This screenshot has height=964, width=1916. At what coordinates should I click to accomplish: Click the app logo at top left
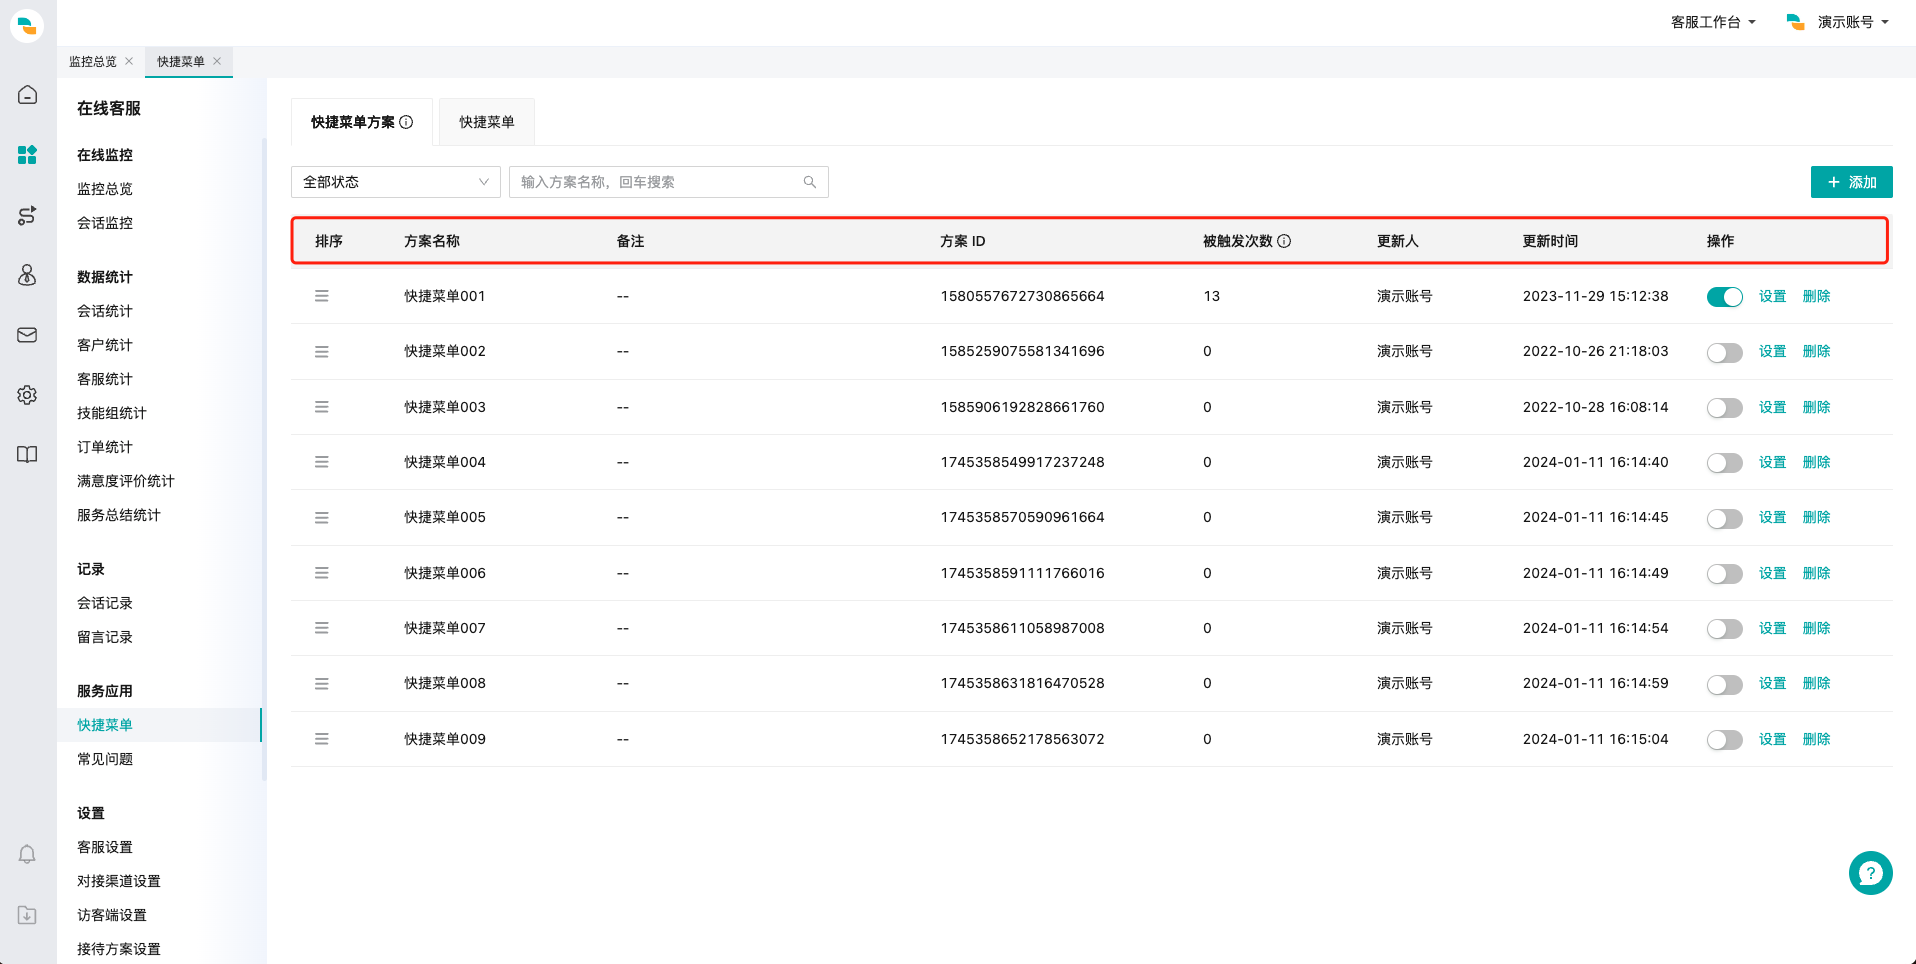[27, 25]
